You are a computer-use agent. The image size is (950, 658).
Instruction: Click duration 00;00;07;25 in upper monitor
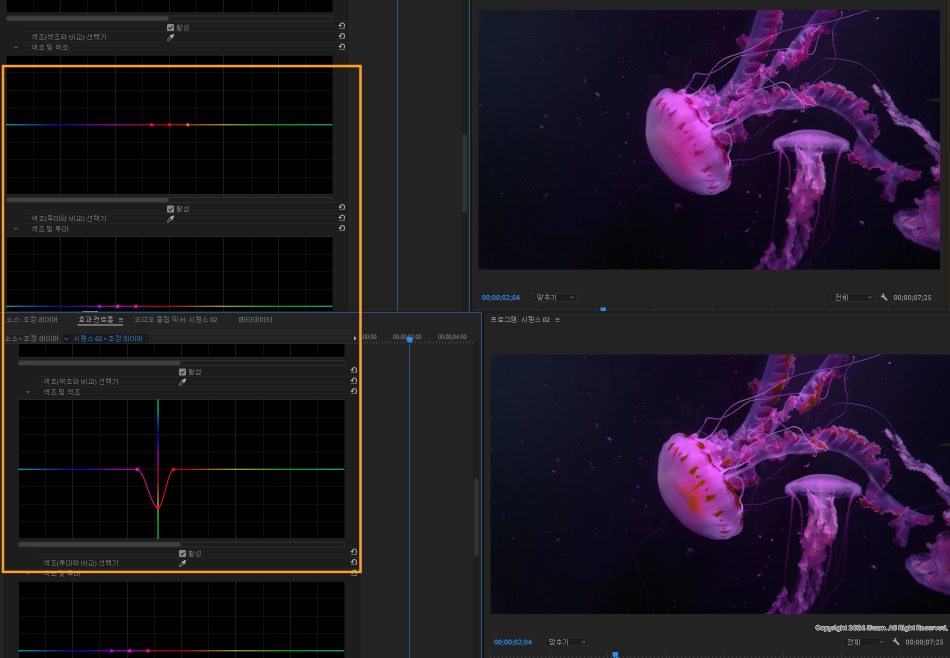coord(912,297)
